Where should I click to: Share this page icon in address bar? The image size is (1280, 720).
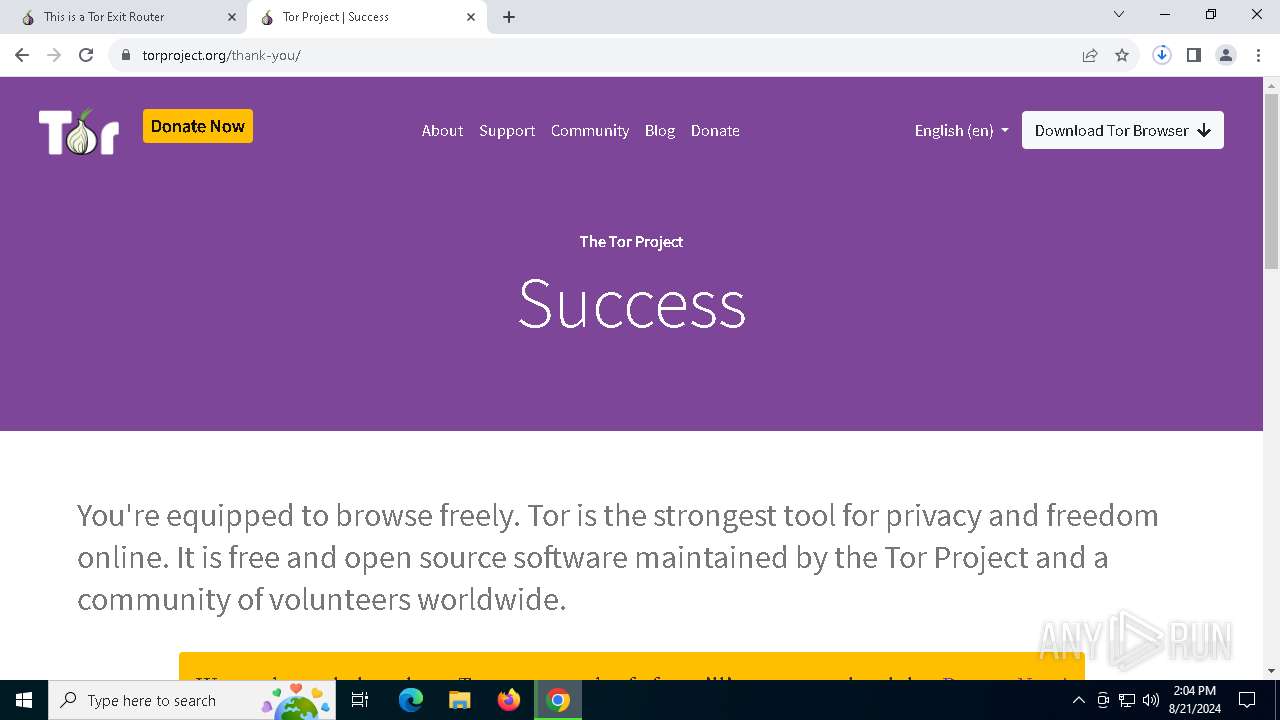(x=1090, y=55)
